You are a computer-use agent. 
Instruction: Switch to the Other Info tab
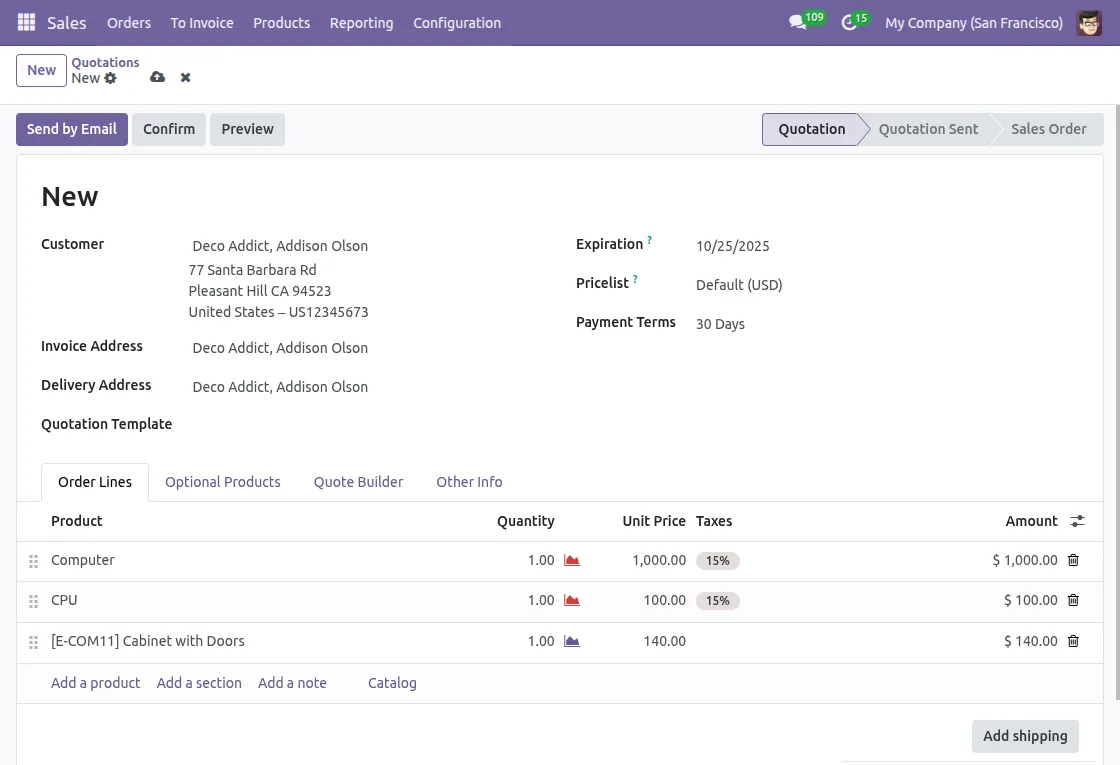click(x=469, y=482)
